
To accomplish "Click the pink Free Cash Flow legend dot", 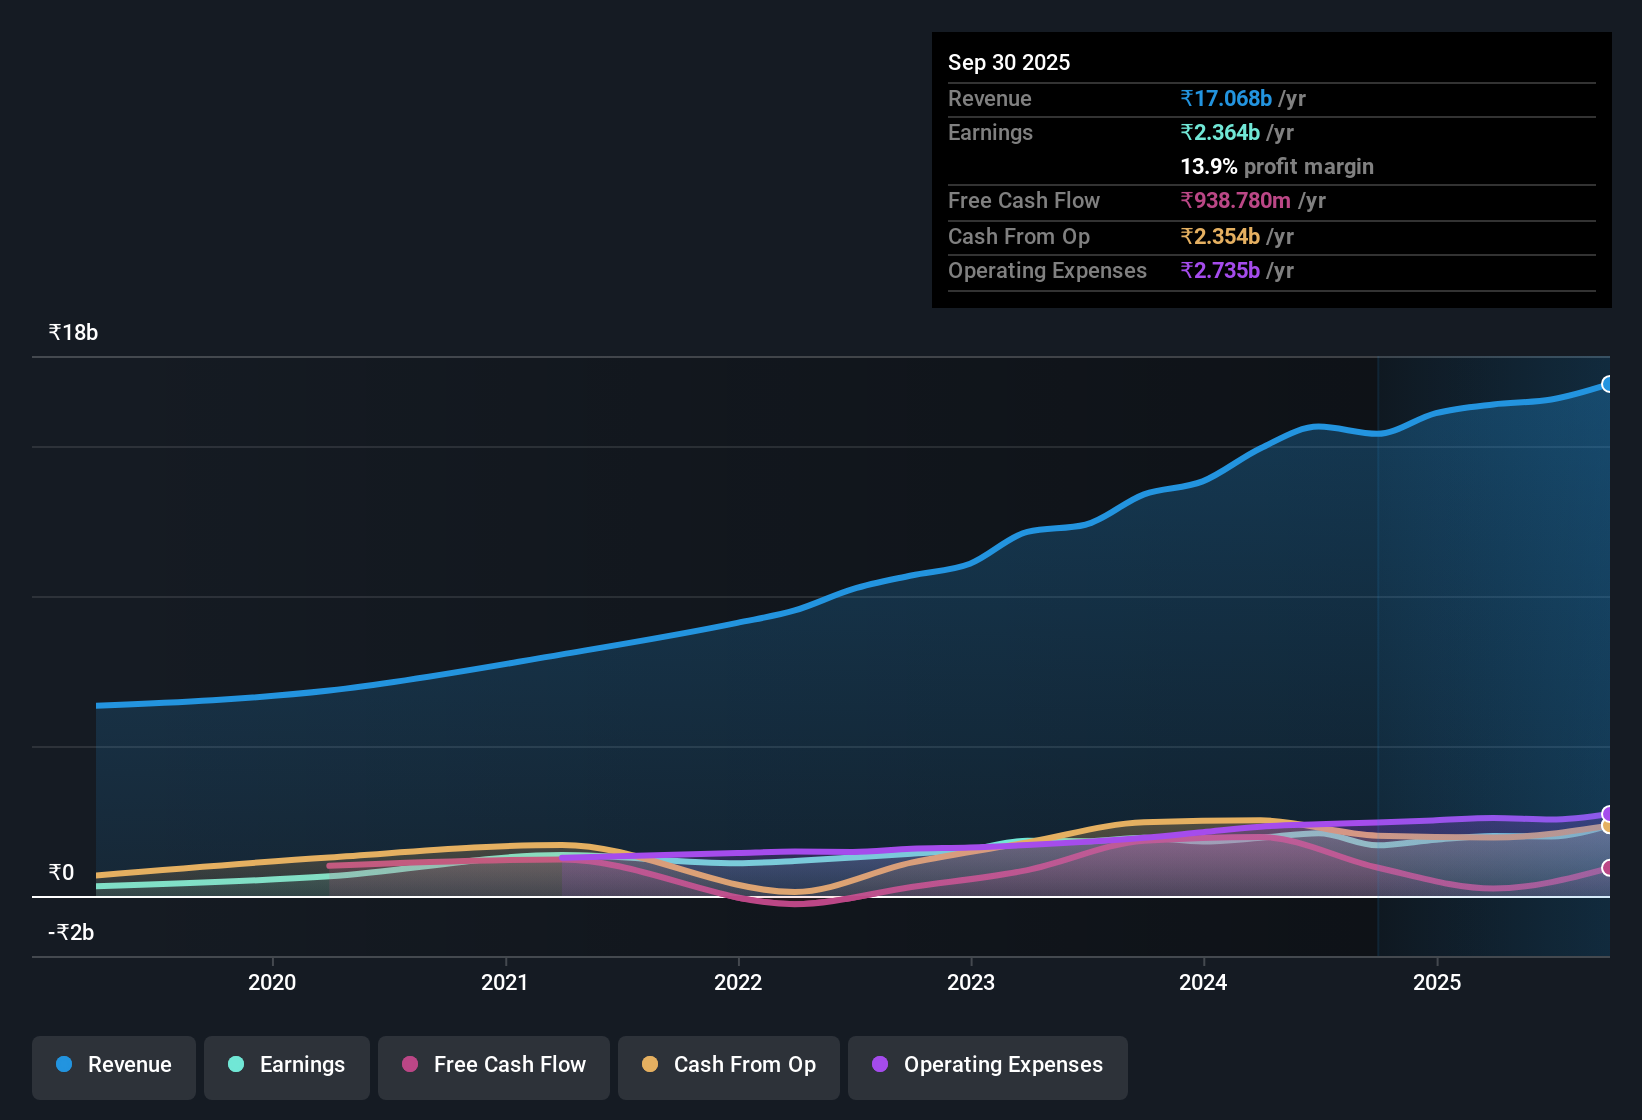I will point(408,1065).
